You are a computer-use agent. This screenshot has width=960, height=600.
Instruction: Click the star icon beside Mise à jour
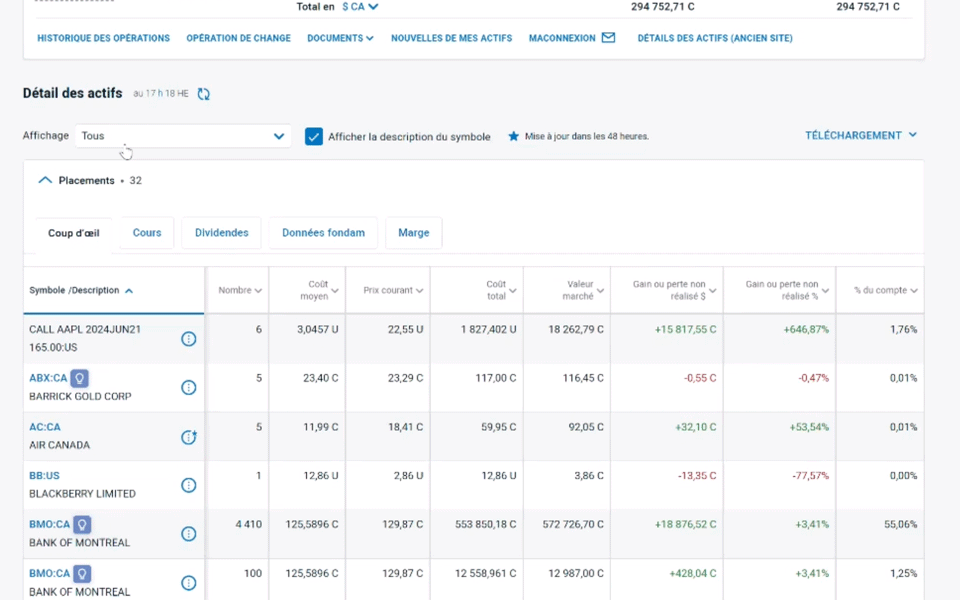(x=514, y=136)
